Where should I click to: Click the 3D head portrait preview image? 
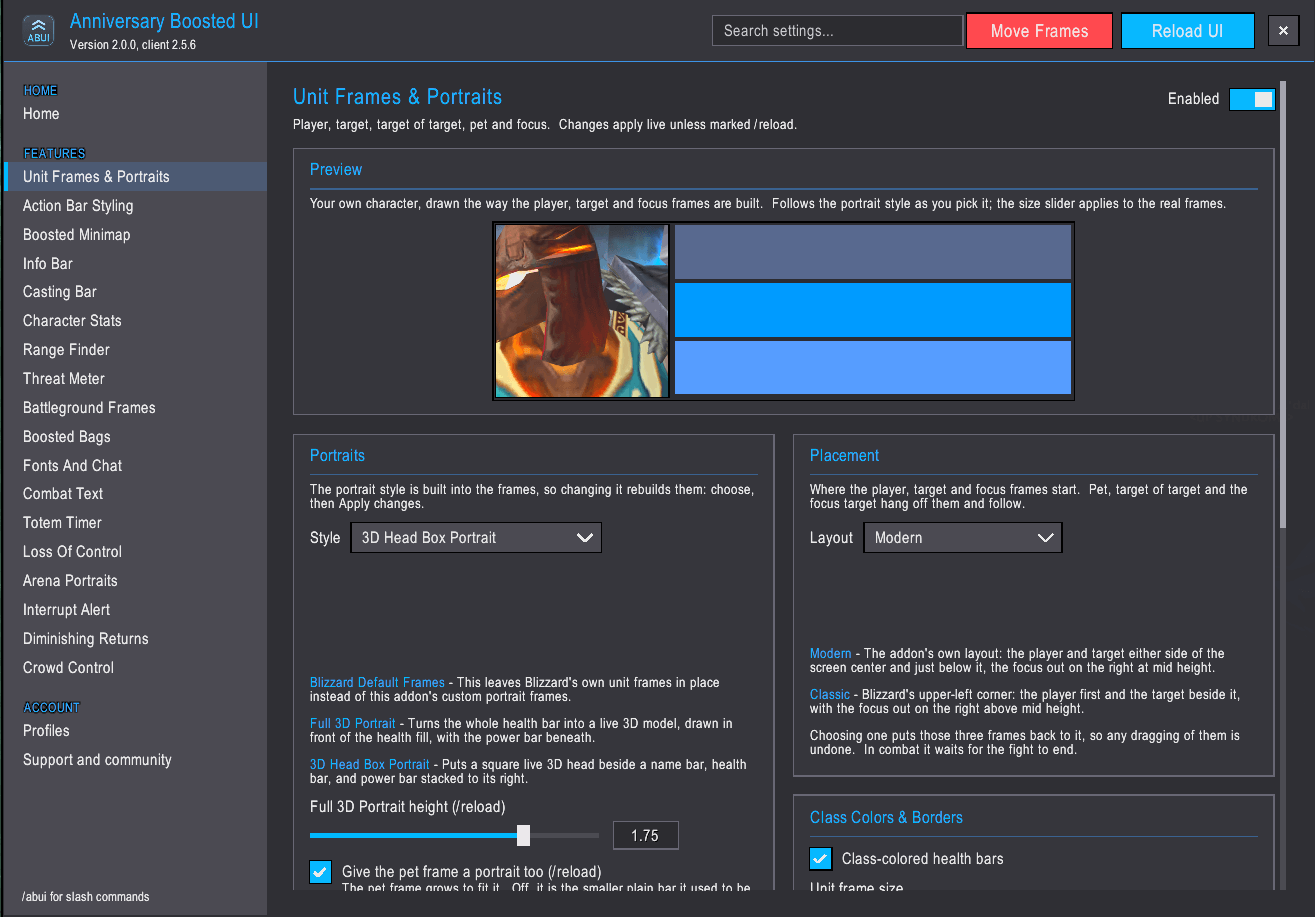click(582, 311)
